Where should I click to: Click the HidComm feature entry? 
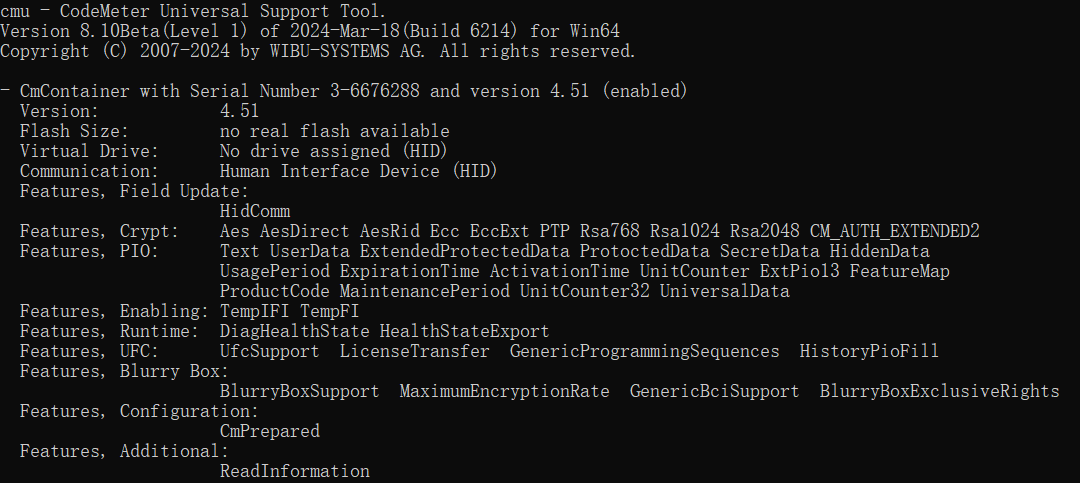tap(255, 211)
